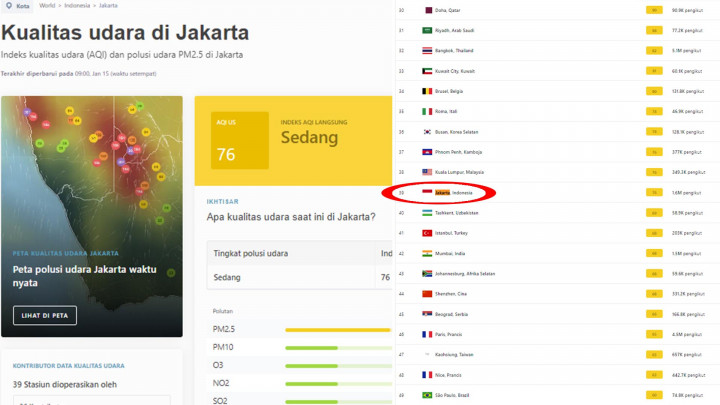Viewport: 720px width, 405px height.
Task: Open the Shenzhen, Cina ranking entry
Action: point(451,294)
